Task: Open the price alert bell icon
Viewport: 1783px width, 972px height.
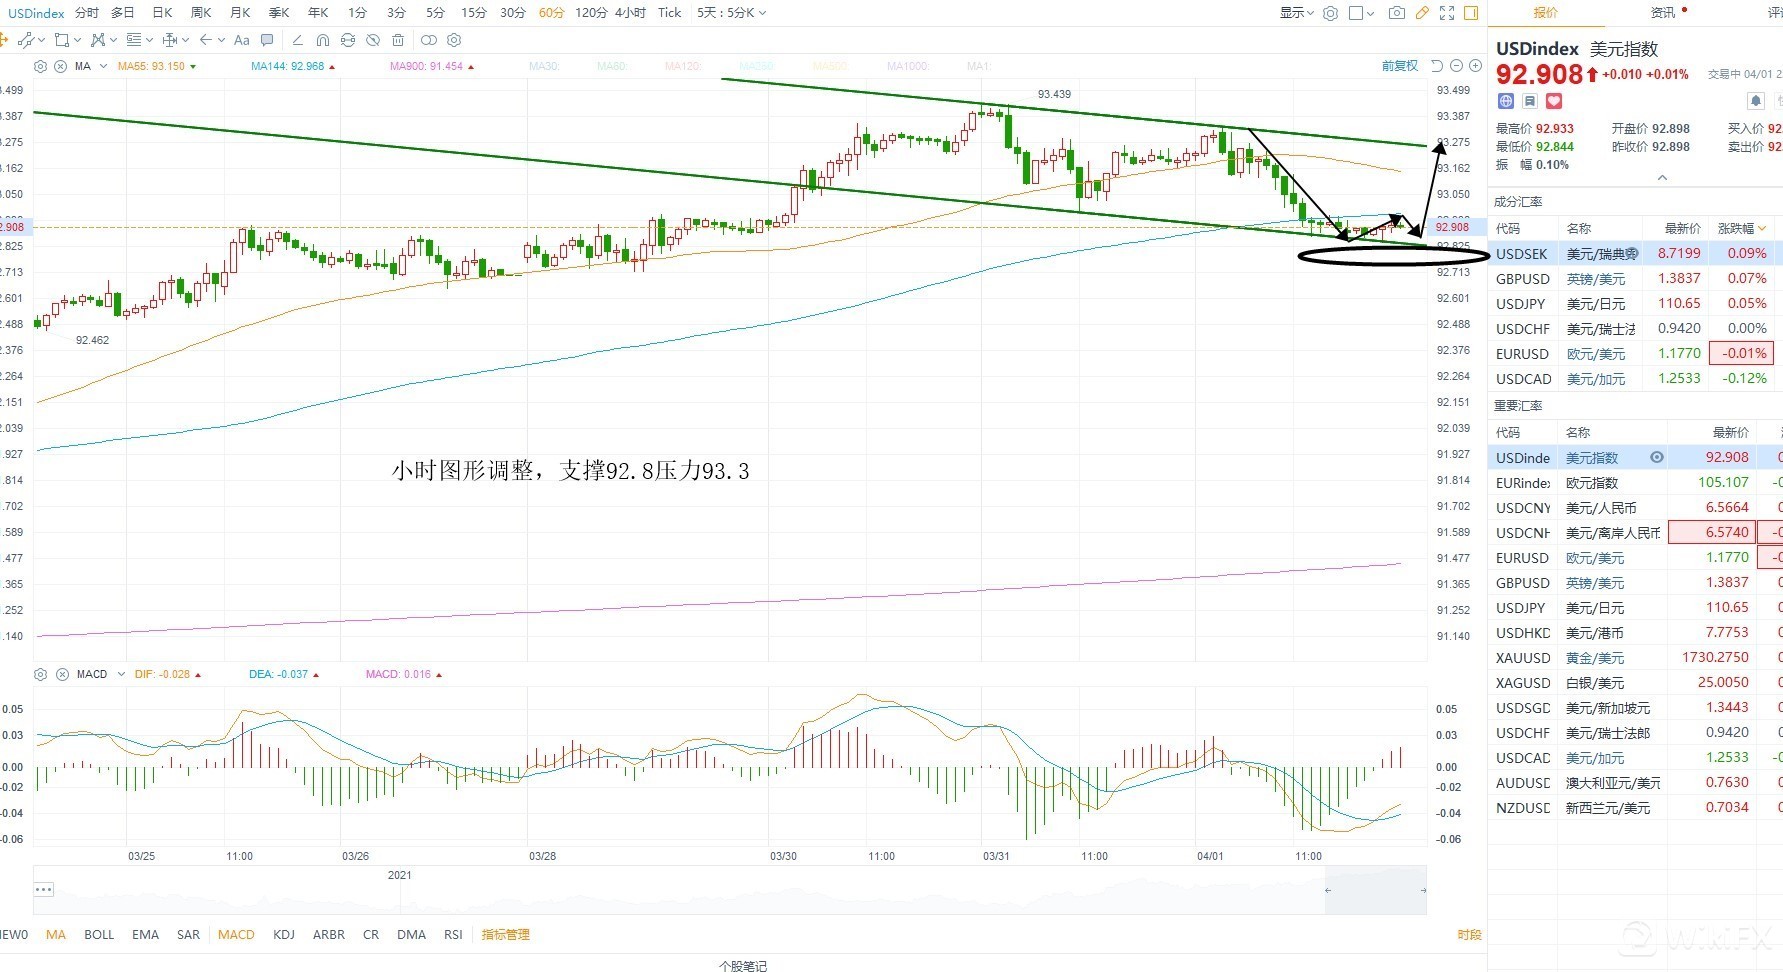Action: pos(1755,101)
